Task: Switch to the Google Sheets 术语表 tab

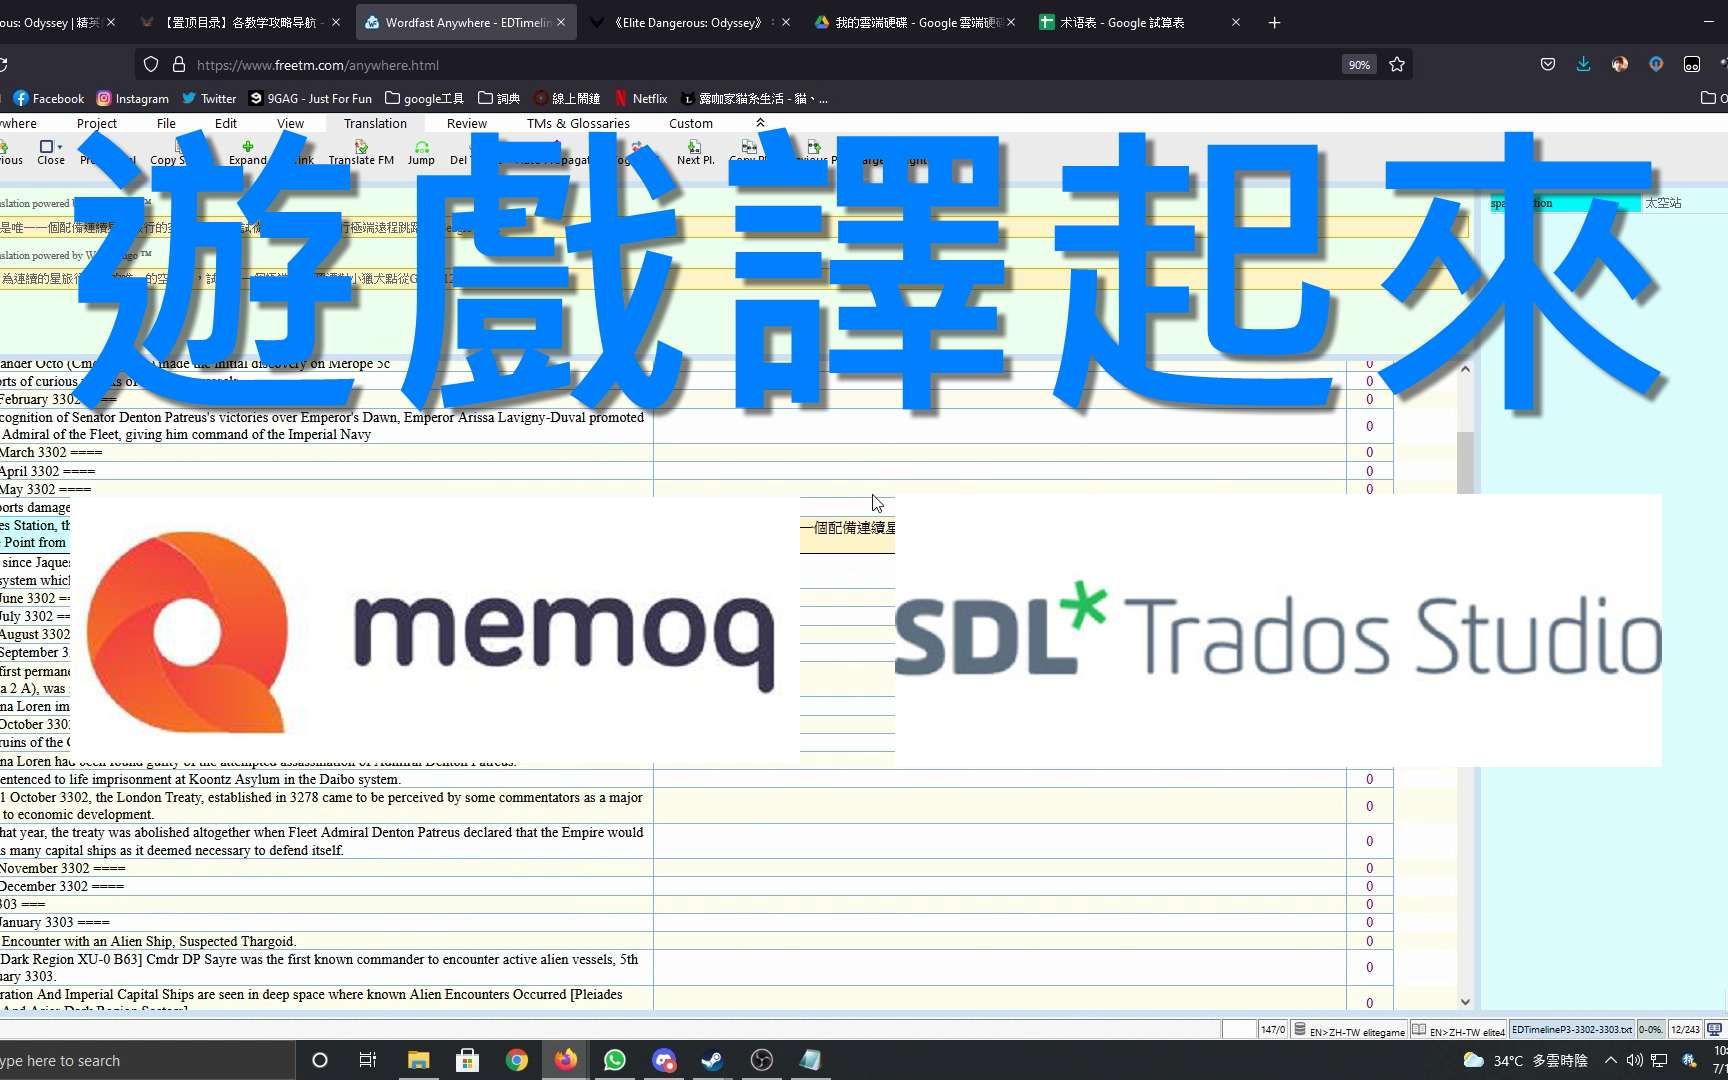Action: tap(1140, 22)
